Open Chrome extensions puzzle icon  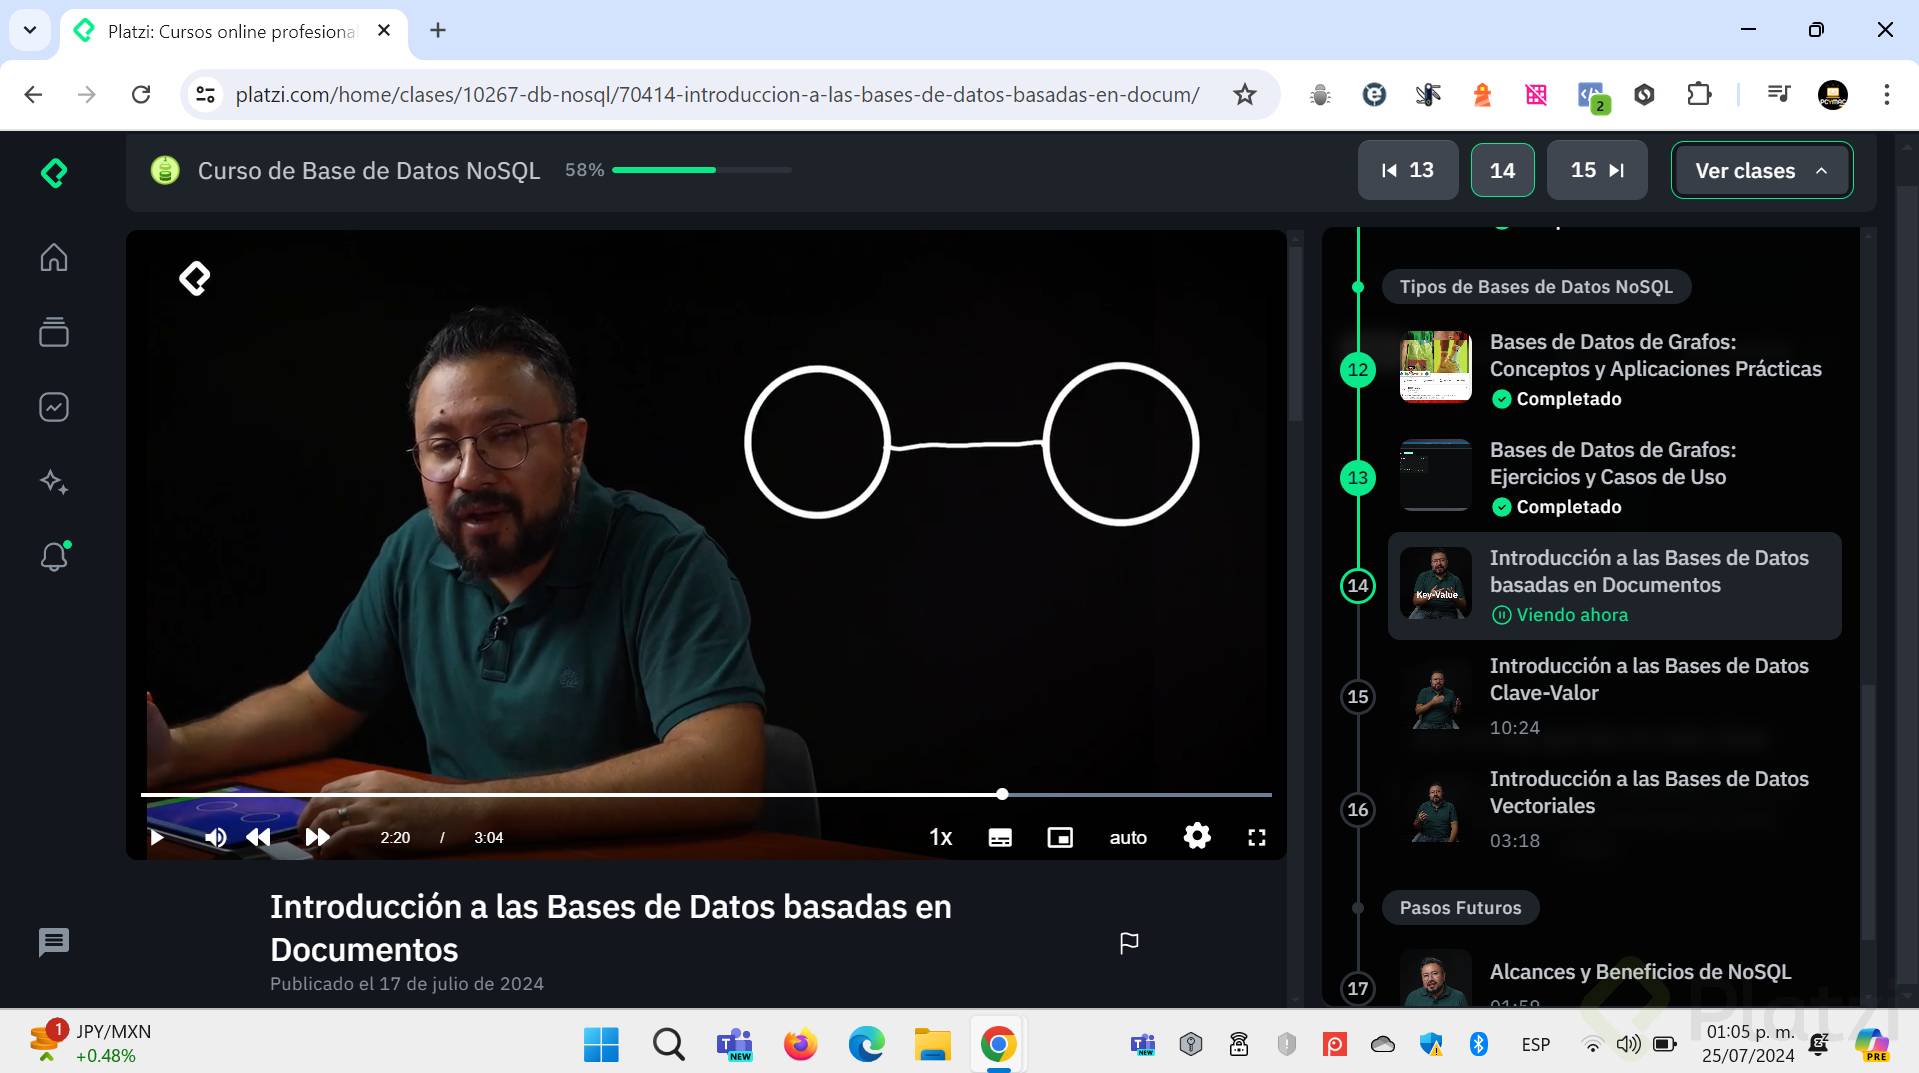[1698, 95]
